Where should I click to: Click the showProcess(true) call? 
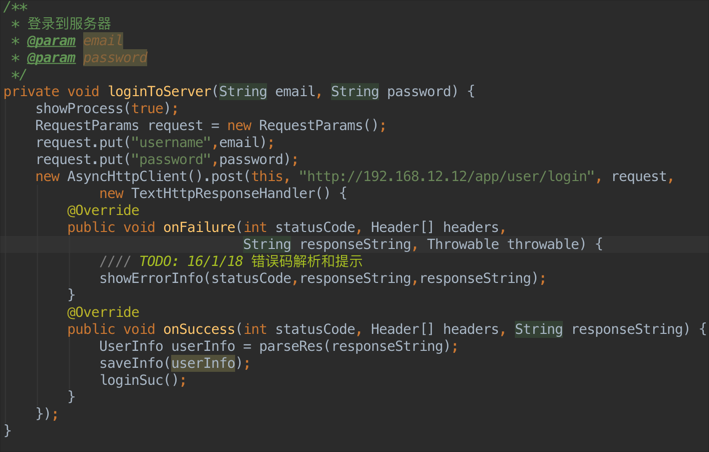(103, 108)
